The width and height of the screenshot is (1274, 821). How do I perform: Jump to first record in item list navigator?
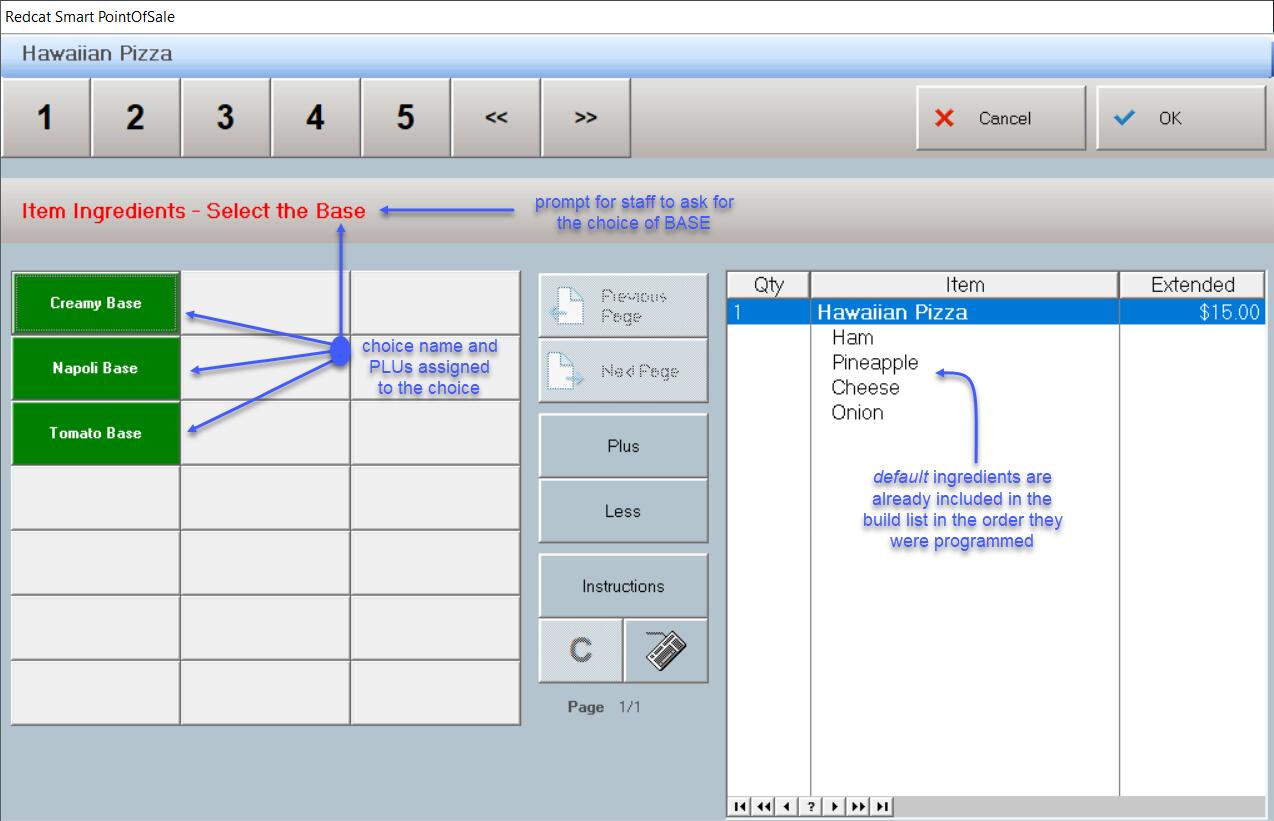(739, 807)
